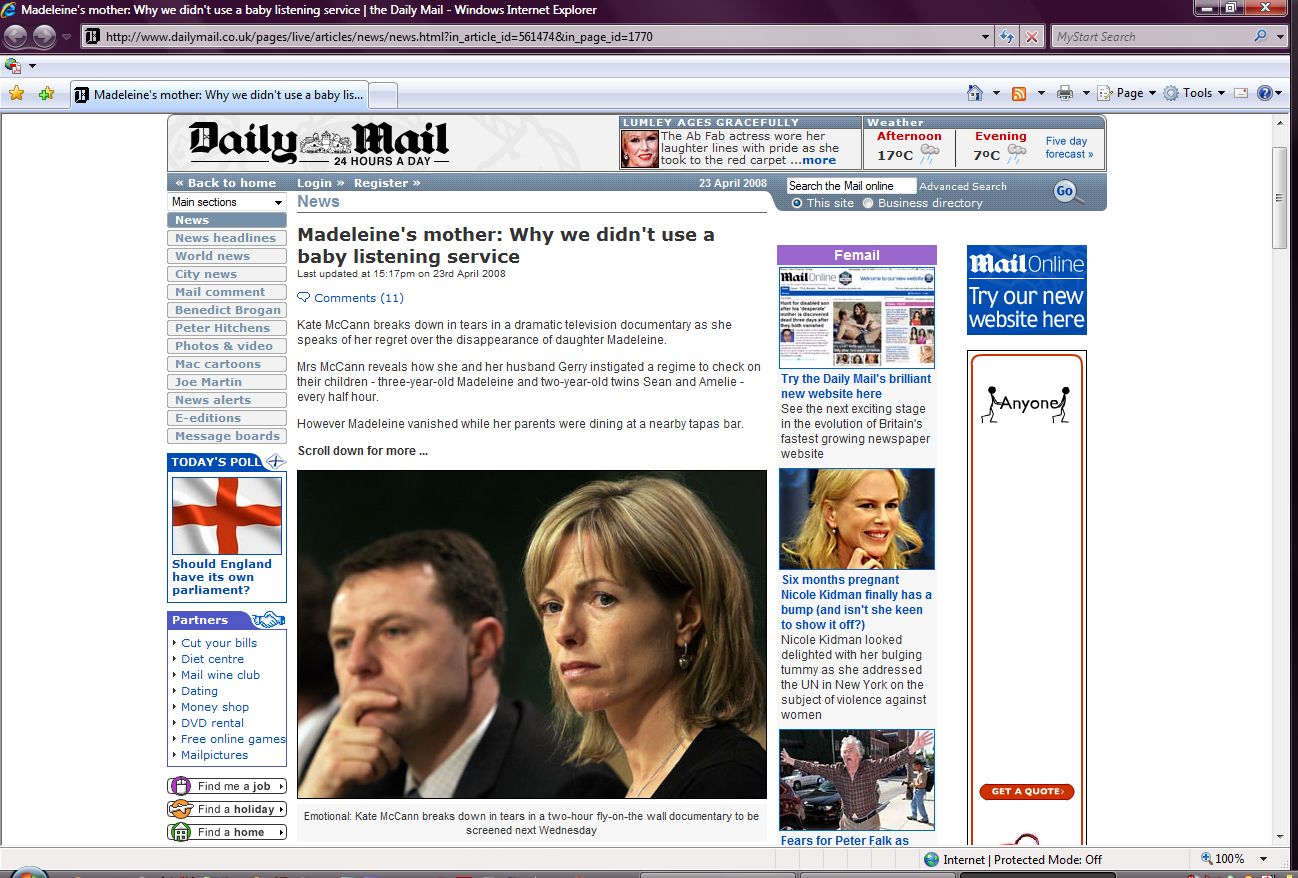Select the Business directory radio button
The image size is (1298, 878).
tap(868, 203)
